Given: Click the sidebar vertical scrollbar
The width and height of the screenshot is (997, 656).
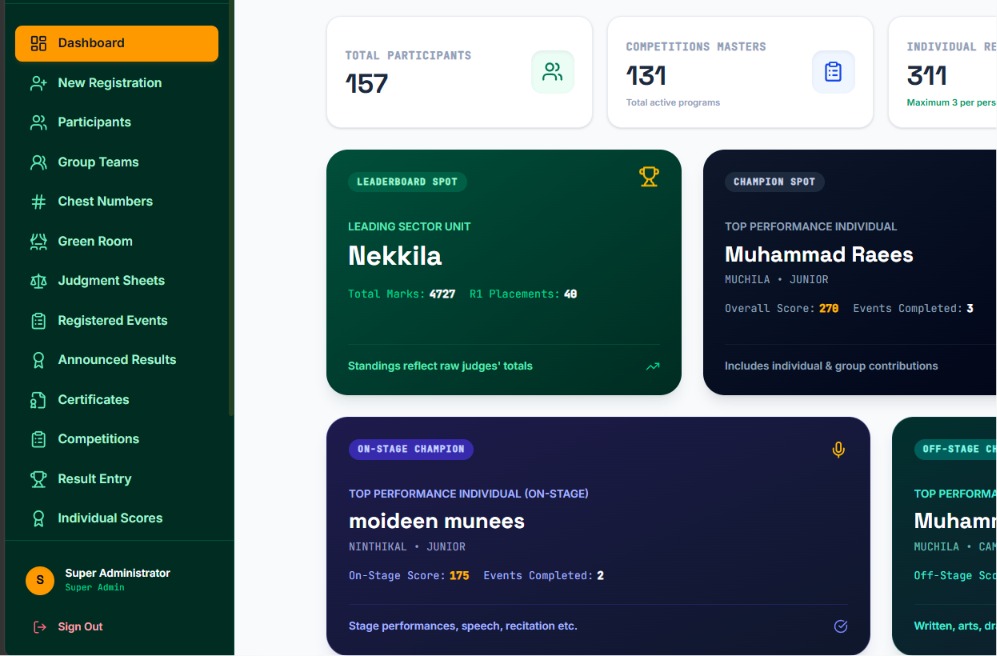Looking at the screenshot, I should pyautogui.click(x=231, y=210).
